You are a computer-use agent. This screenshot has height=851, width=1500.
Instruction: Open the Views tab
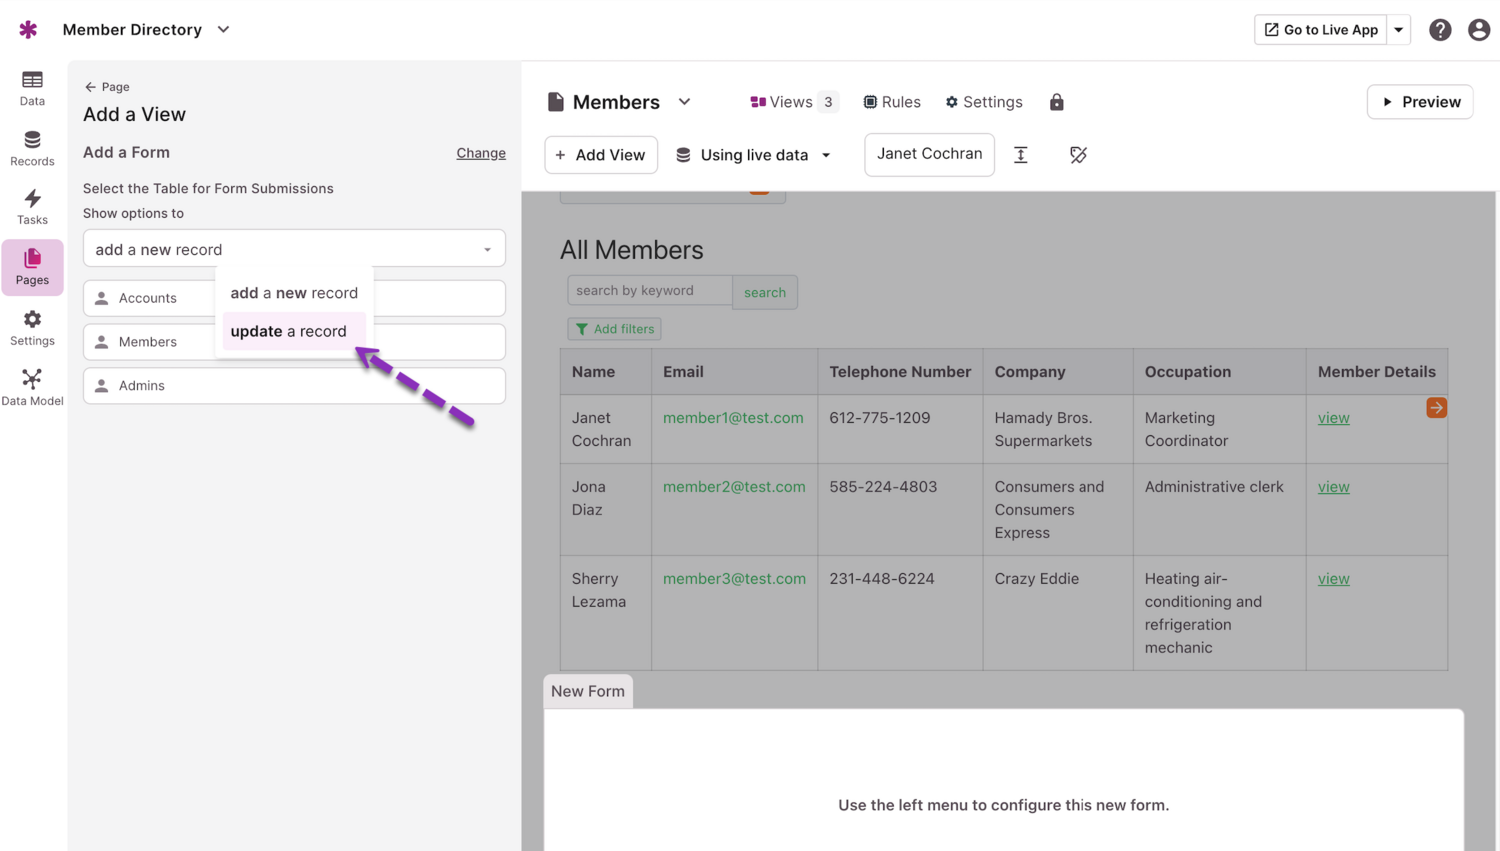(793, 102)
